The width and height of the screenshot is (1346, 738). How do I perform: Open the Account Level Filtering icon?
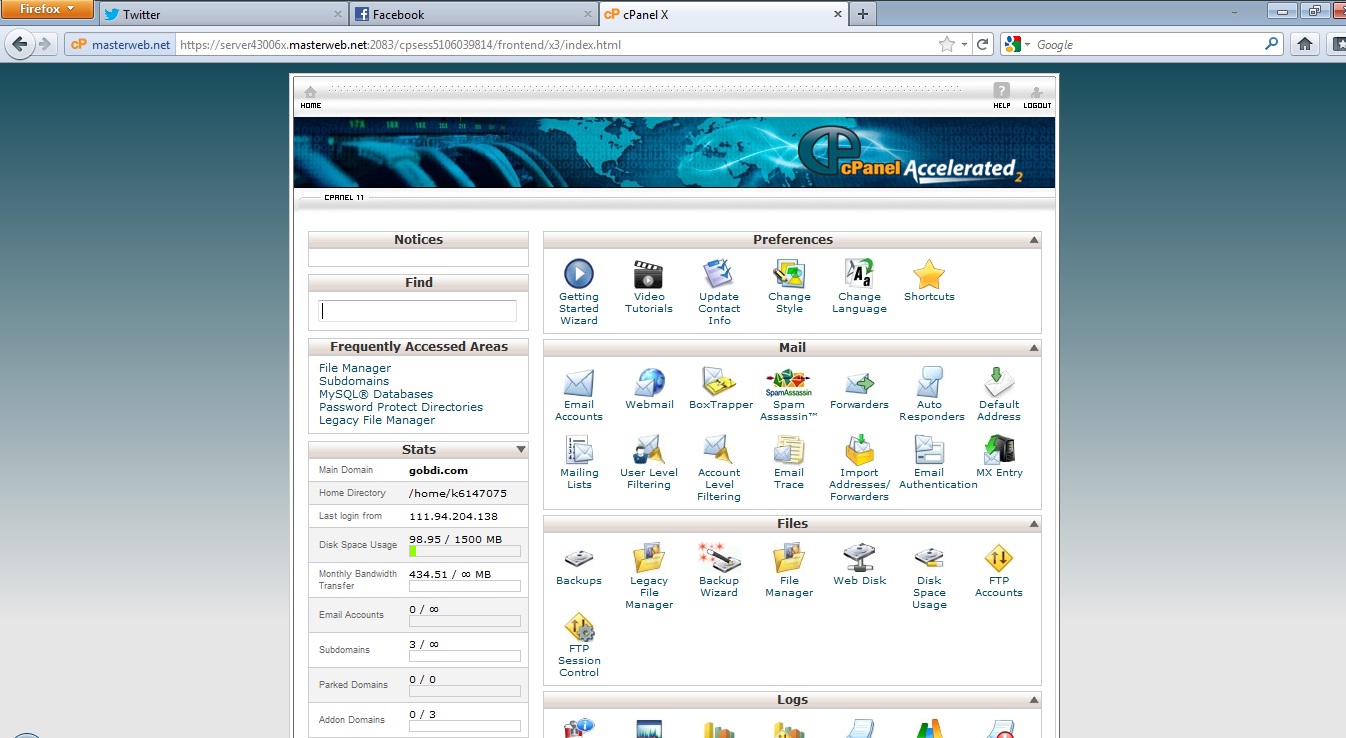coord(719,451)
